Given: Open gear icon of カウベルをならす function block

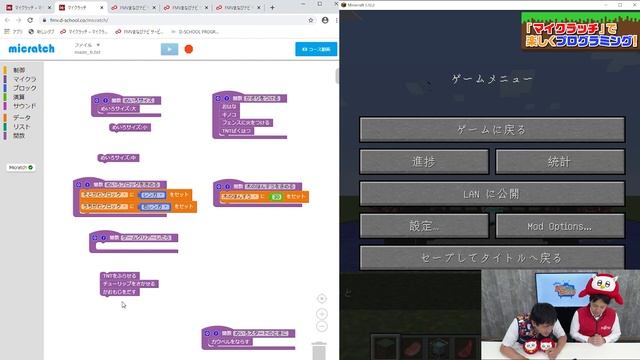Looking at the screenshot, I should pyautogui.click(x=207, y=333).
